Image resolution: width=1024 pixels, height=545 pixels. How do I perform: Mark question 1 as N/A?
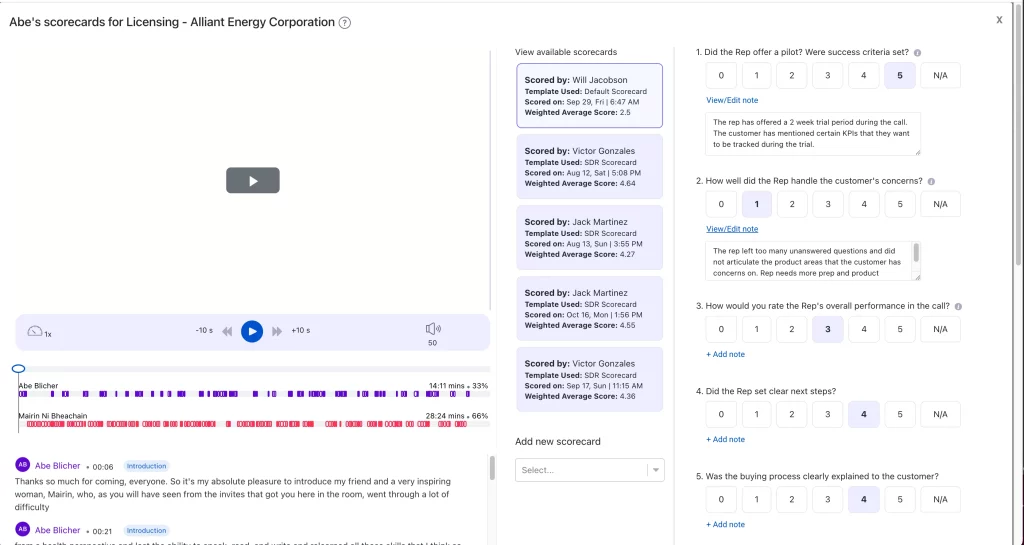[940, 76]
